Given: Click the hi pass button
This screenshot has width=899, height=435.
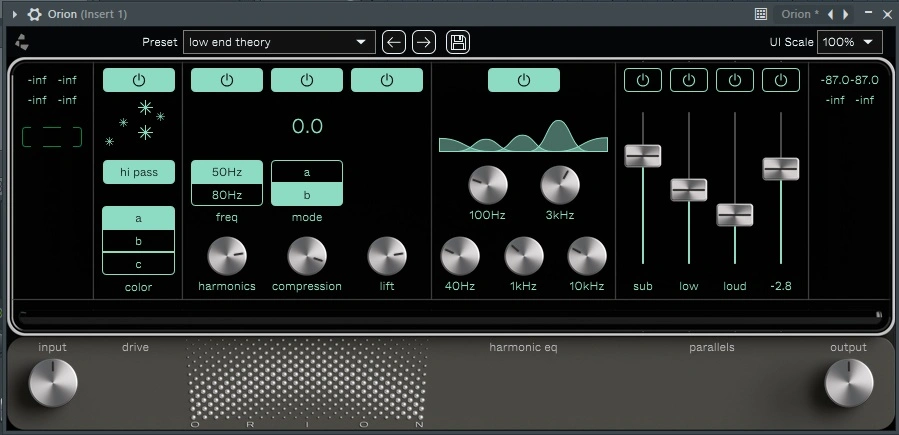Looking at the screenshot, I should (139, 172).
